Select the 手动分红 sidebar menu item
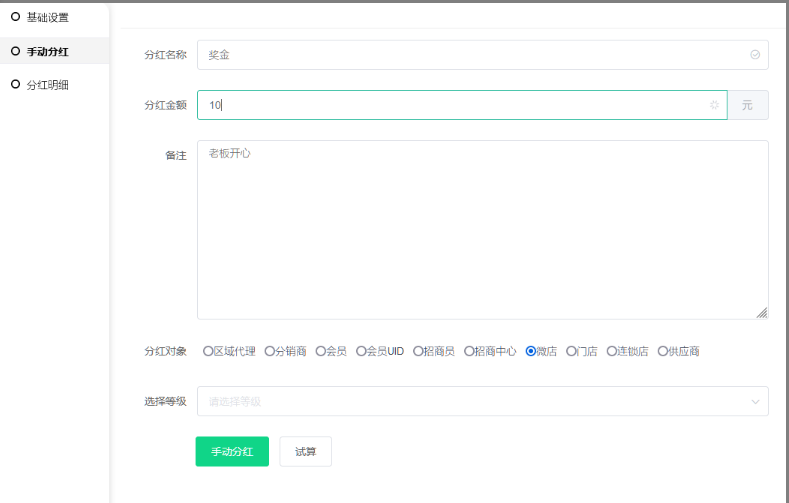Viewport: 789px width, 503px height. [47, 51]
